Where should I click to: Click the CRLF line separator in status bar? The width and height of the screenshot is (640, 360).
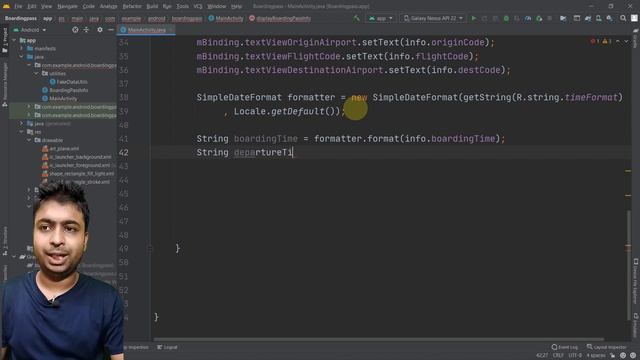point(558,356)
